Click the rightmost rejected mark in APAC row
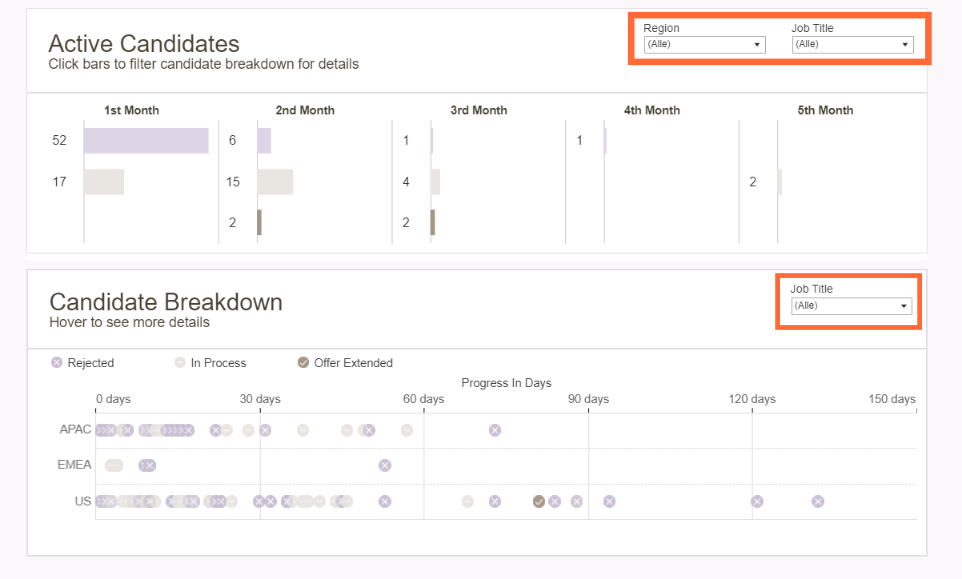Viewport: 962px width, 579px height. 495,430
